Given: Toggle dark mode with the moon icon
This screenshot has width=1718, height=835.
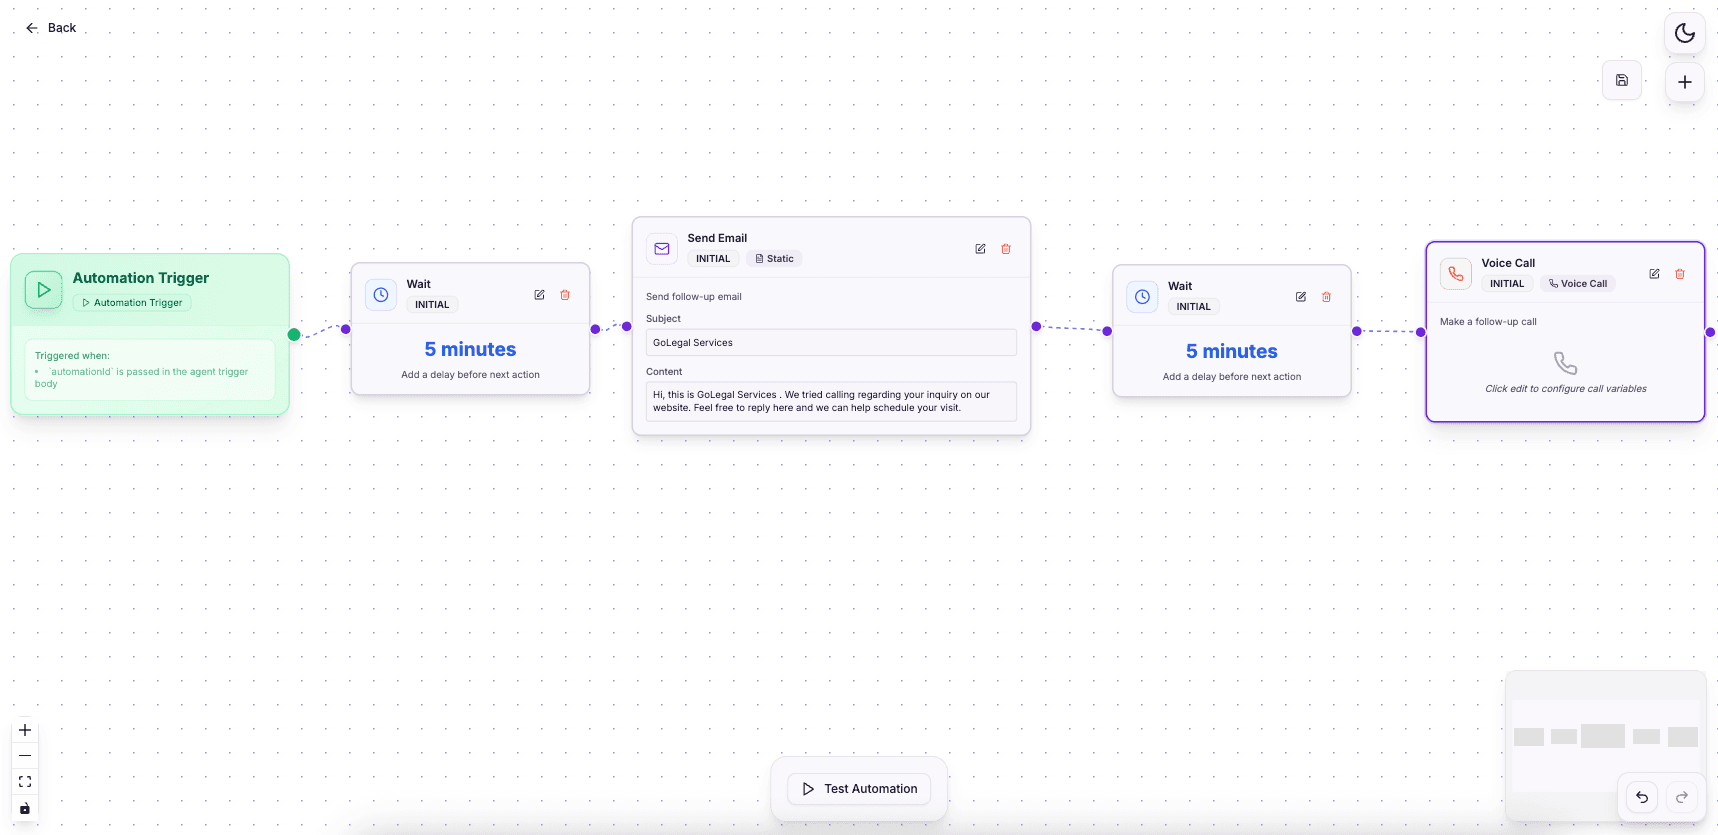Looking at the screenshot, I should 1685,33.
